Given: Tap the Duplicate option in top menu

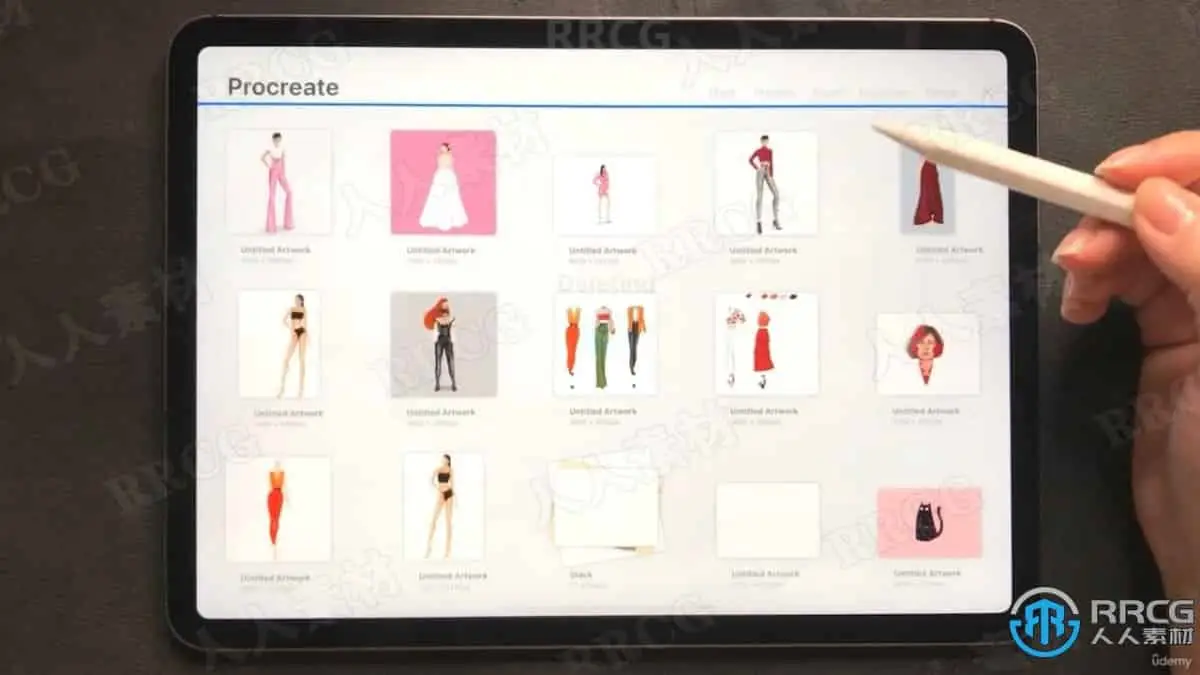Looking at the screenshot, I should 885,93.
